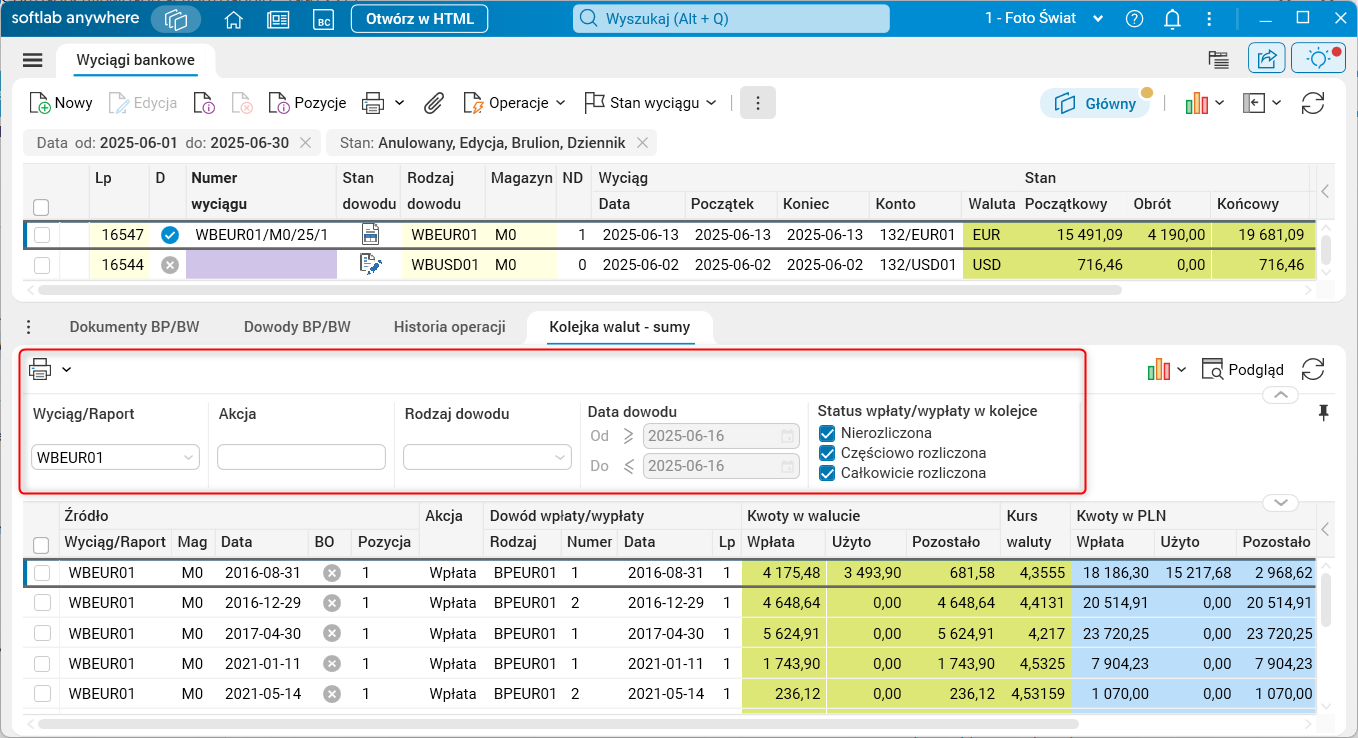
Task: Toggle the light bulb theme icon
Action: [1318, 59]
